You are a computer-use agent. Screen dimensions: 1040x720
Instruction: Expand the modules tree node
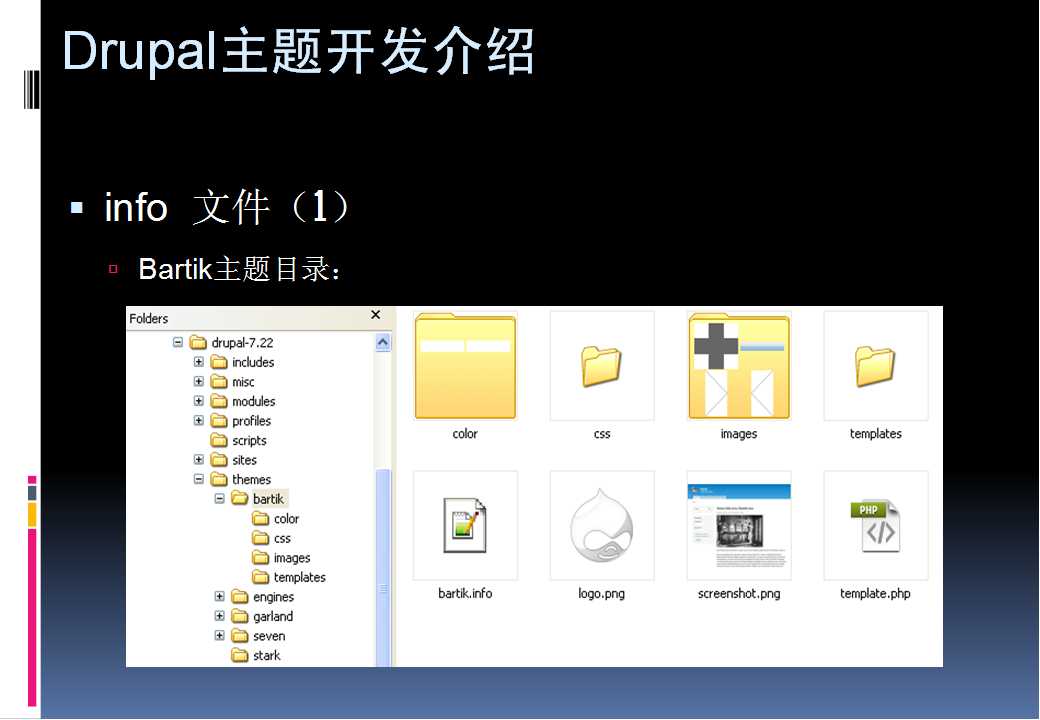pos(198,401)
